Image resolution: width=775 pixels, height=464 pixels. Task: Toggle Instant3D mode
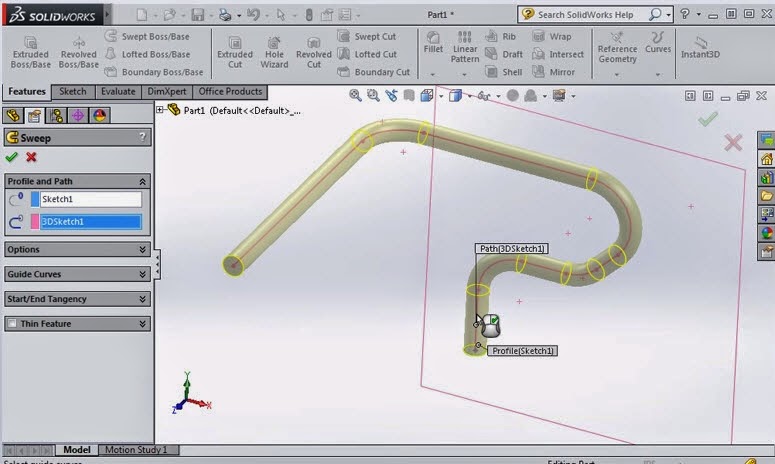[x=700, y=48]
